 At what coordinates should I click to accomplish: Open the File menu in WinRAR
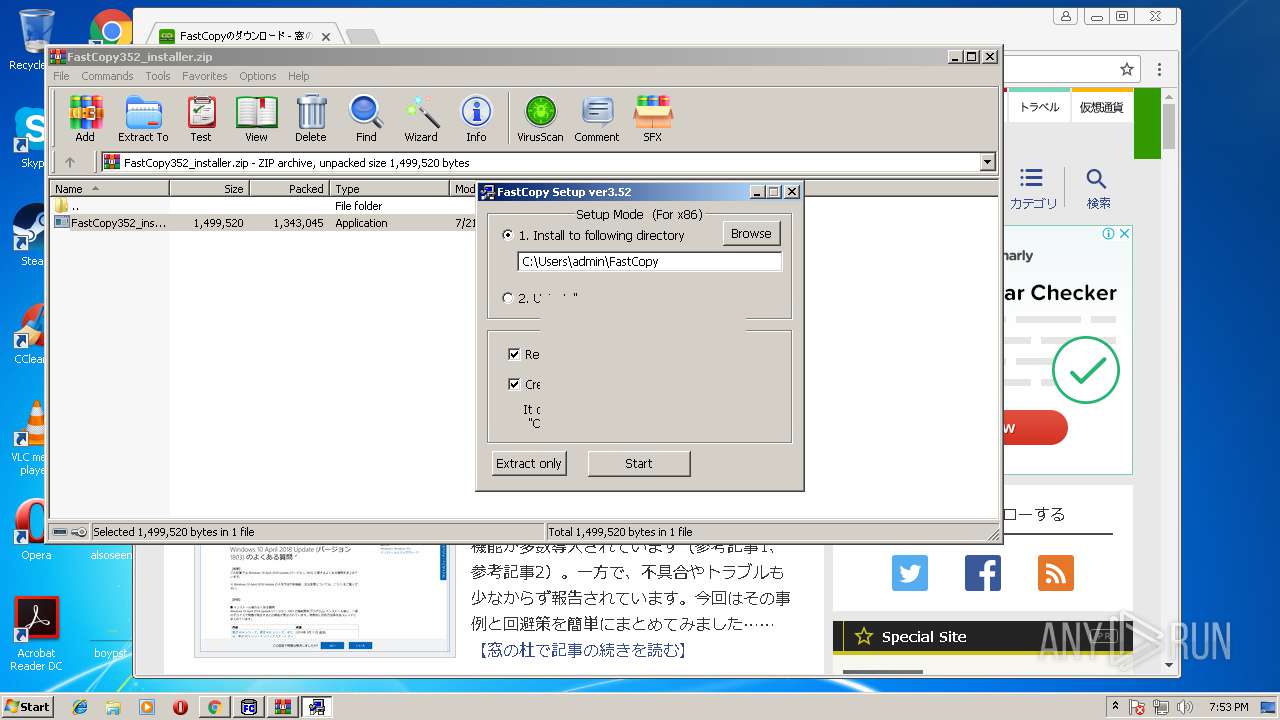click(x=61, y=76)
